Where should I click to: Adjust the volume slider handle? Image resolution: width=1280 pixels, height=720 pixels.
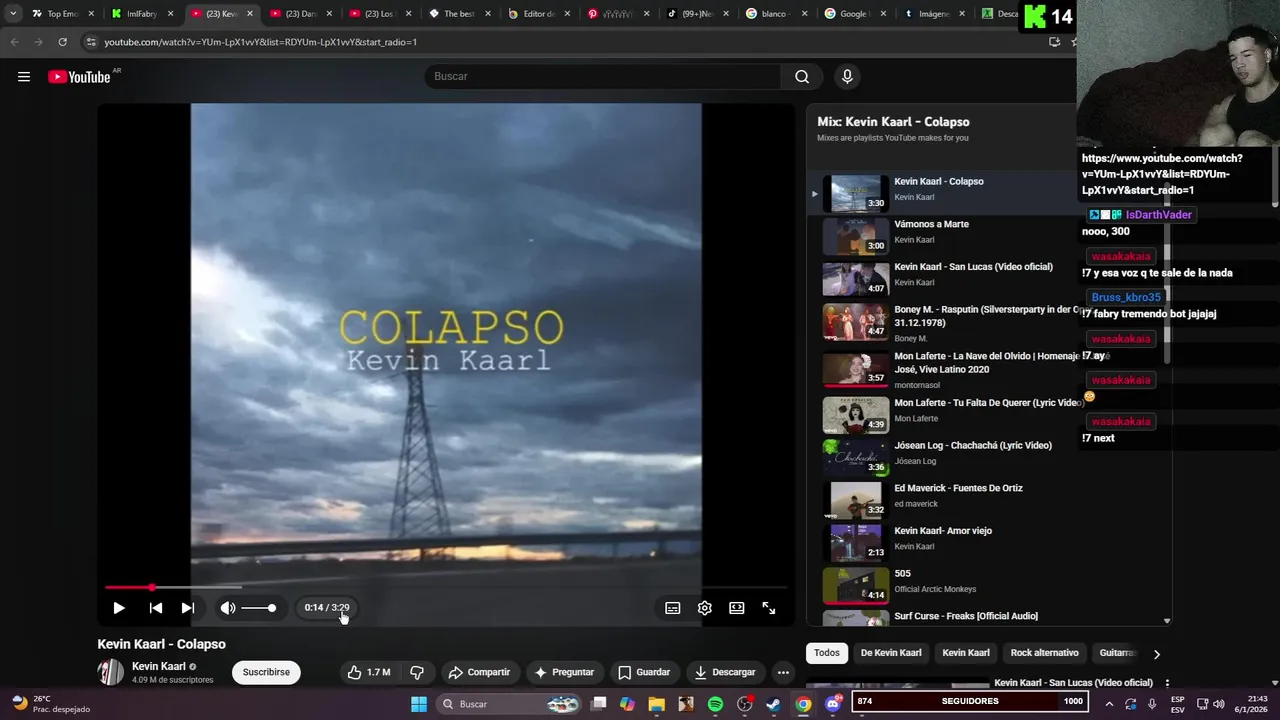(x=272, y=608)
